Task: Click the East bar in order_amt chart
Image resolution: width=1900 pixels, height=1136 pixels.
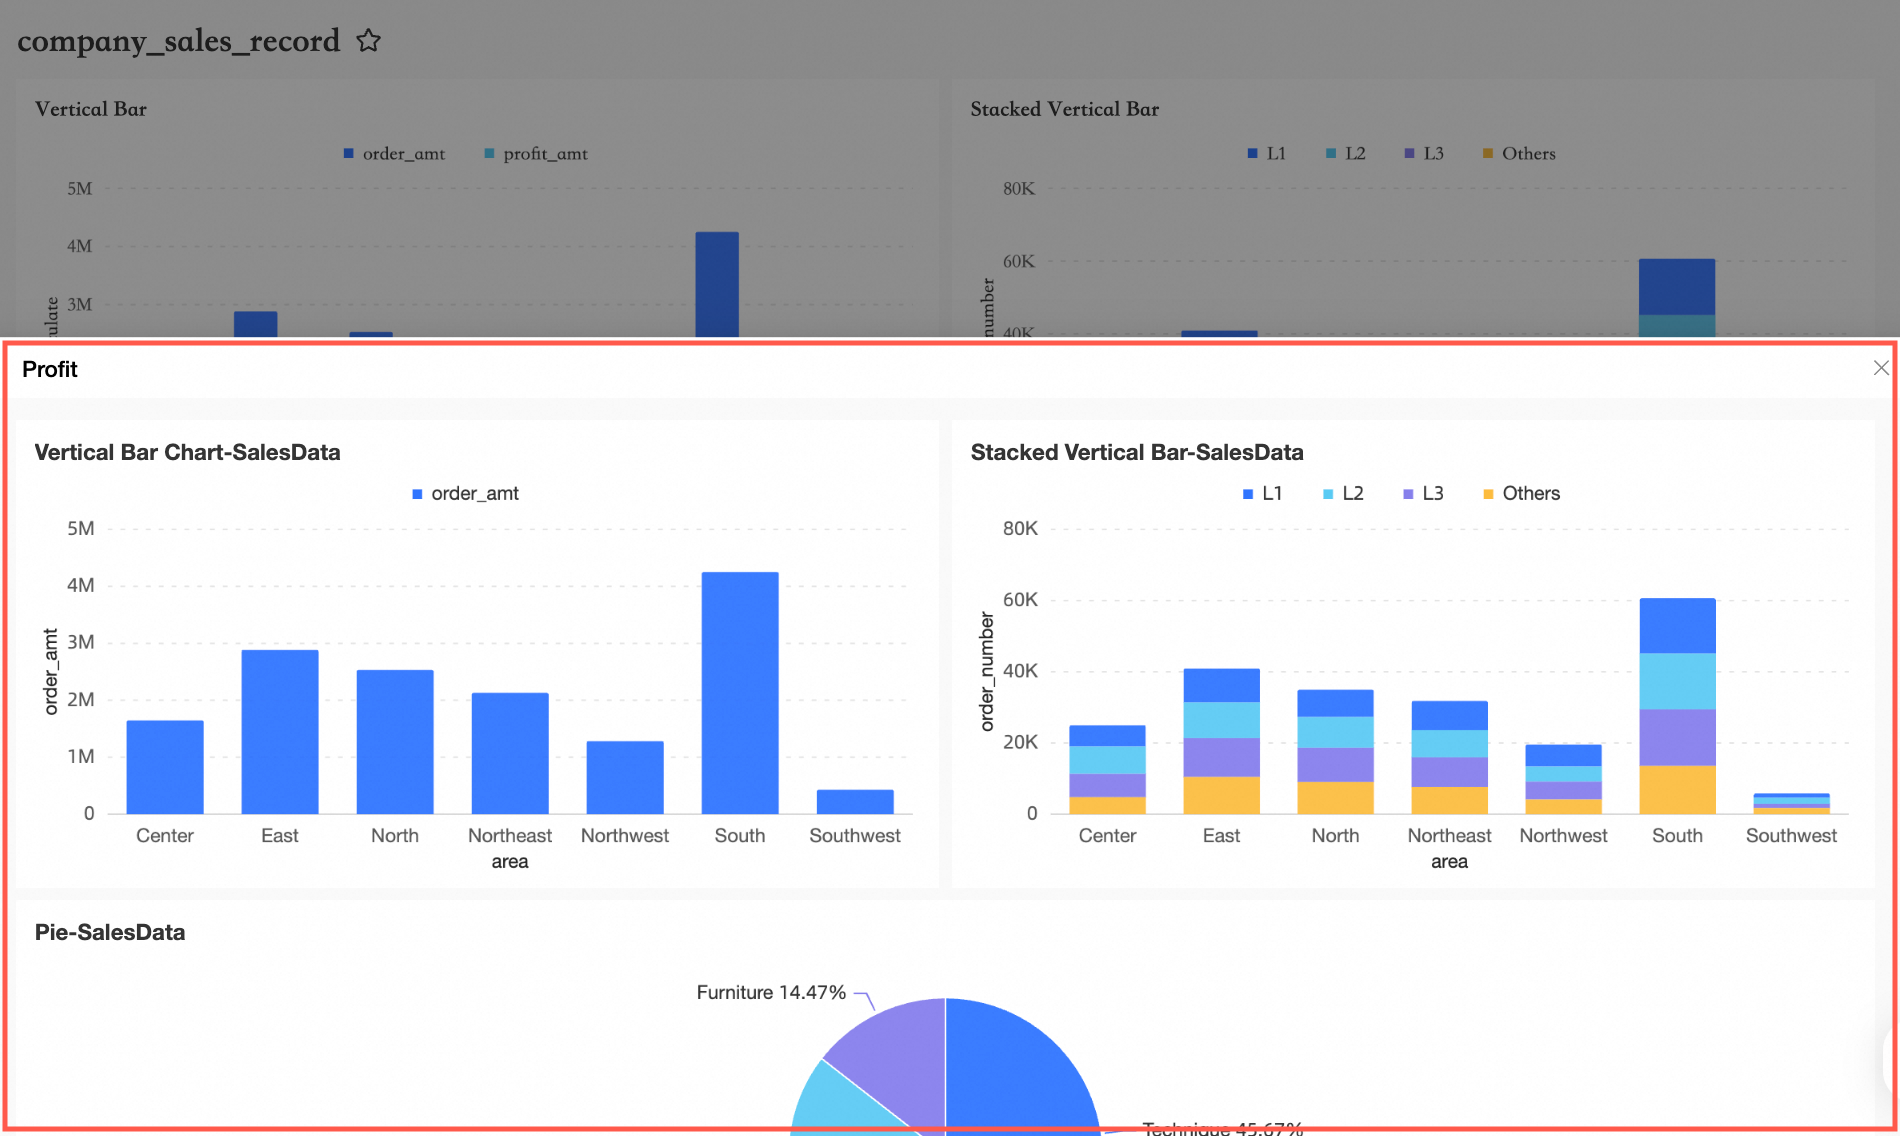Action: click(280, 732)
